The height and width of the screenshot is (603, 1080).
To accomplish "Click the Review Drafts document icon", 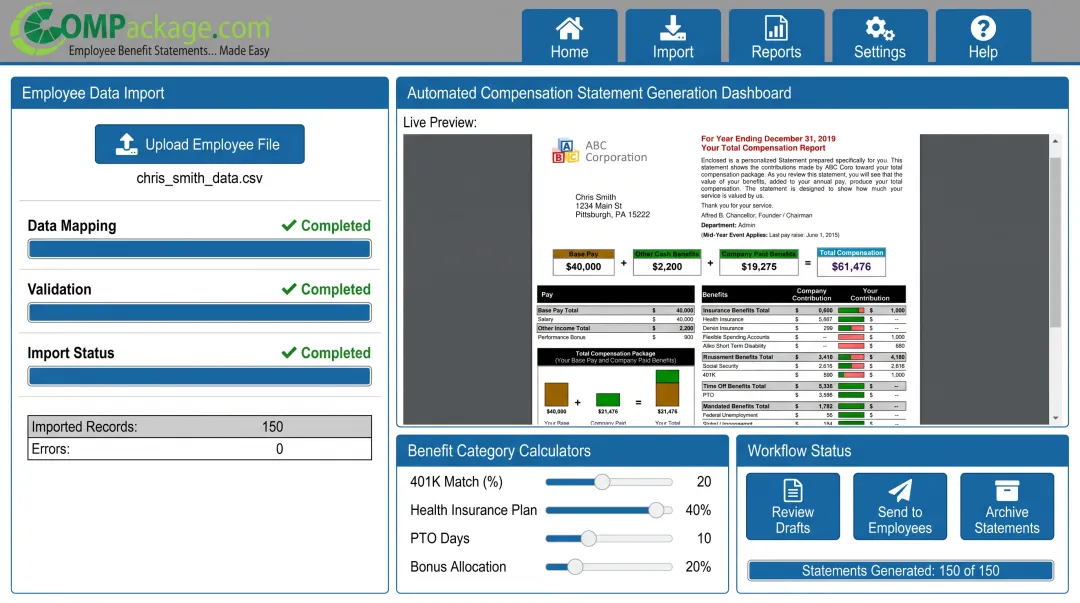I will pos(793,490).
